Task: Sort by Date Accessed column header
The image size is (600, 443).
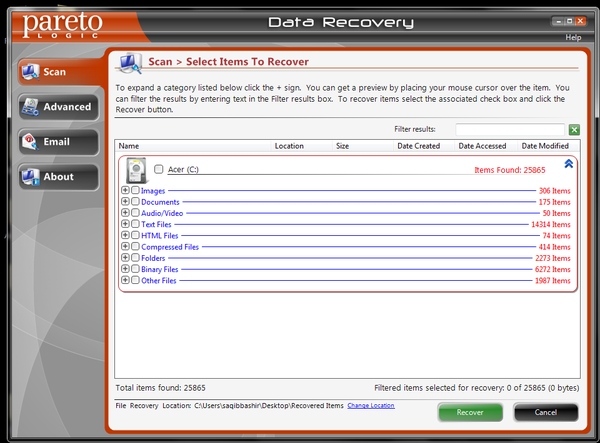Action: point(486,146)
